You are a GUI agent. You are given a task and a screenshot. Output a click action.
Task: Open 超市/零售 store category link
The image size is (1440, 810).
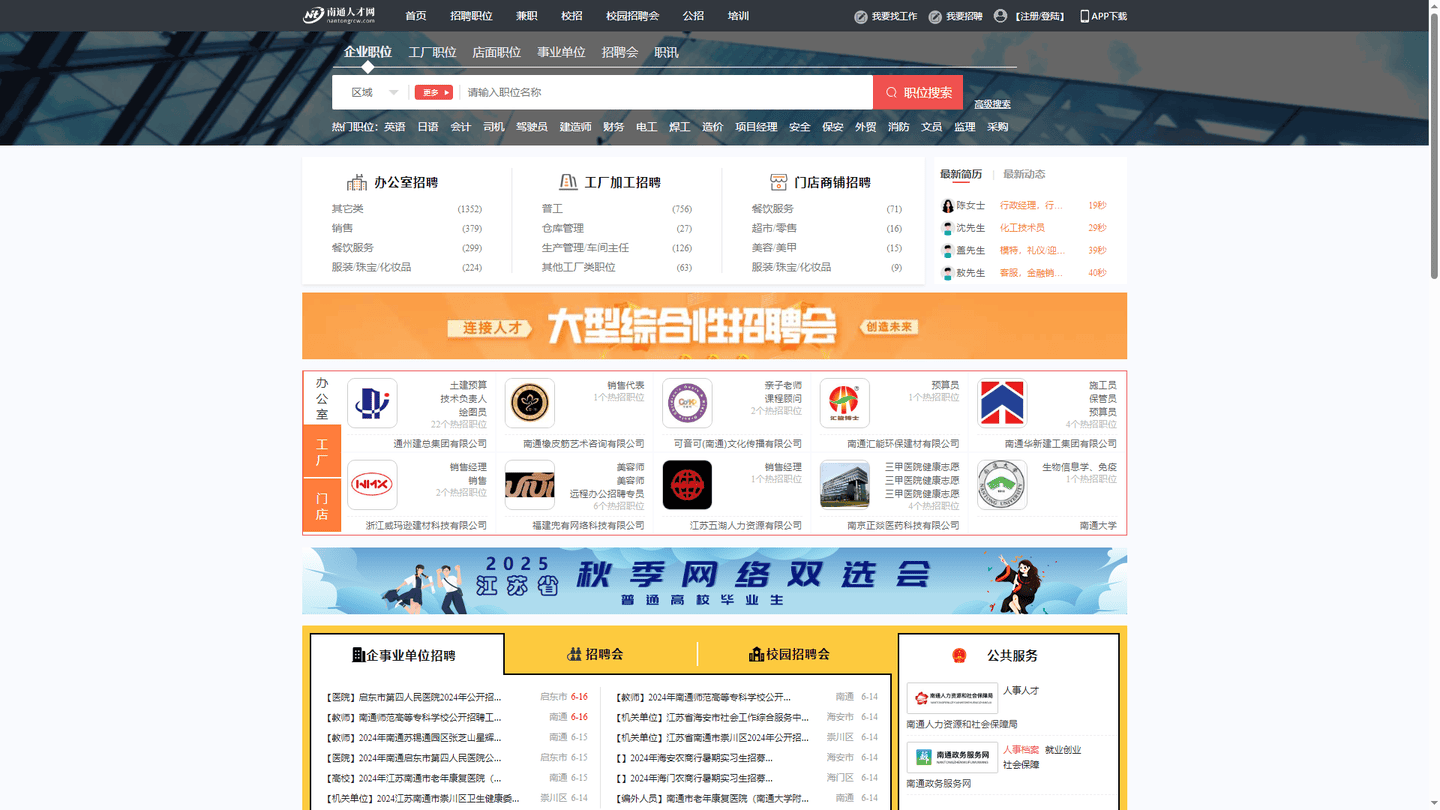tap(774, 228)
